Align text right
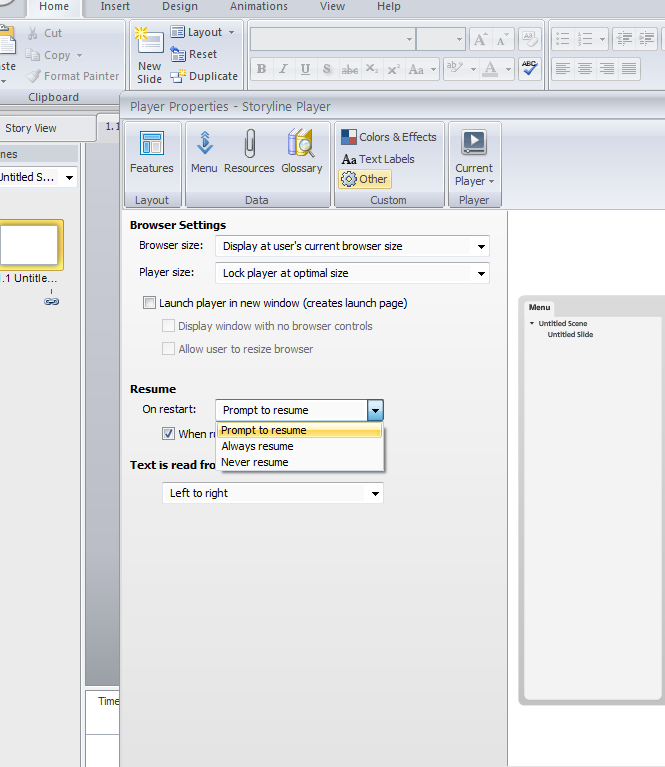Image resolution: width=665 pixels, height=767 pixels. click(607, 69)
